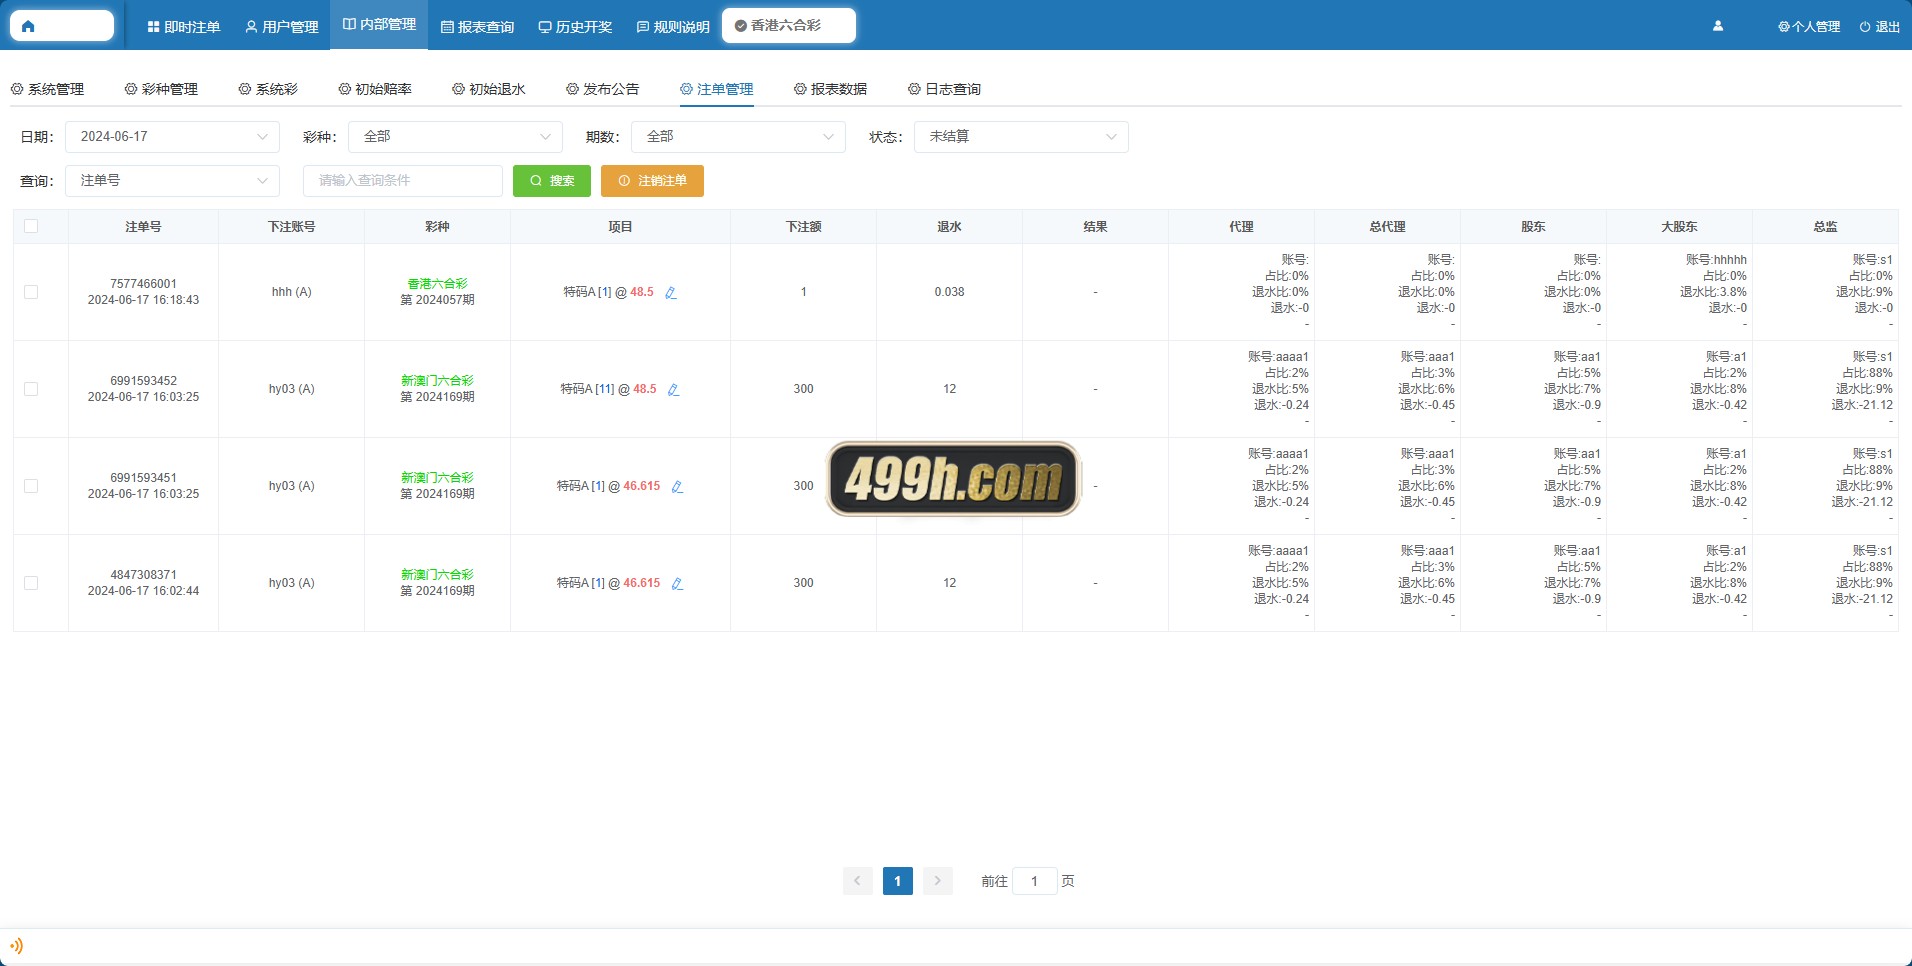Click the user profile icon

pyautogui.click(x=1718, y=26)
